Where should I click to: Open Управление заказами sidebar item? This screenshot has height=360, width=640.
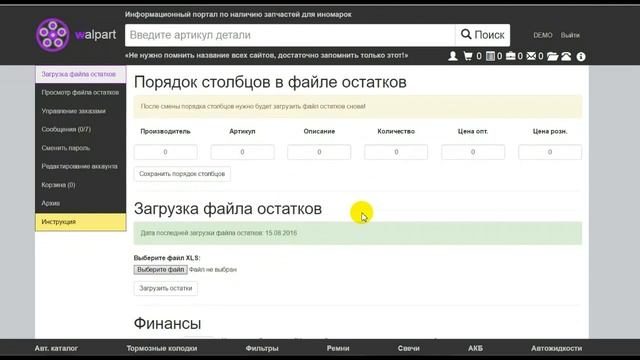[x=80, y=111]
